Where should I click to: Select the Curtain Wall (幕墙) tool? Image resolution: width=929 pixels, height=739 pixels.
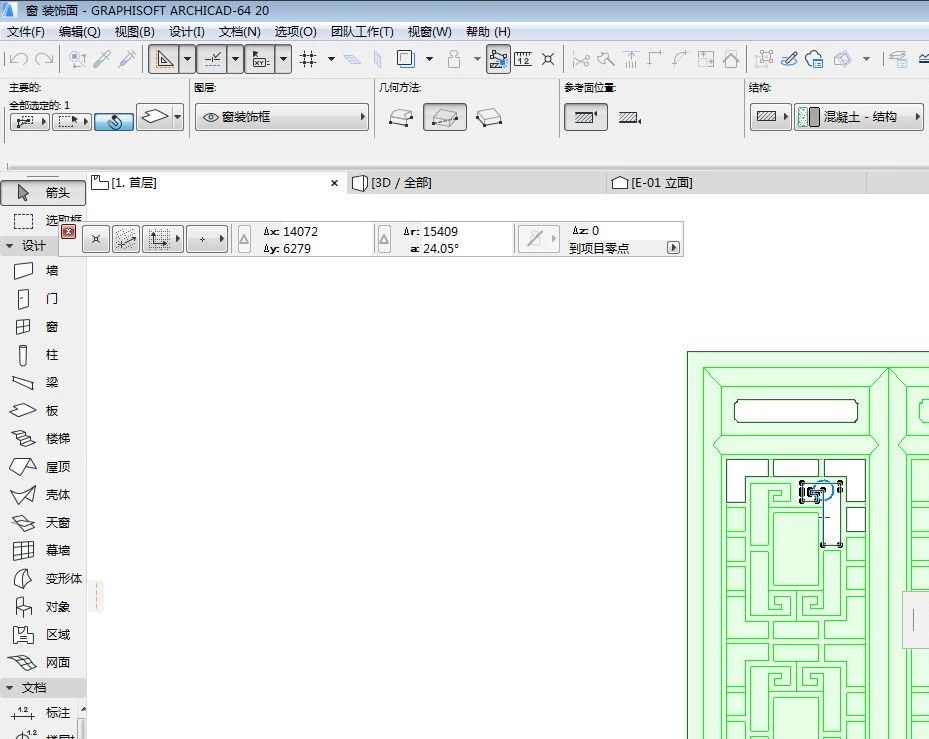pos(41,551)
